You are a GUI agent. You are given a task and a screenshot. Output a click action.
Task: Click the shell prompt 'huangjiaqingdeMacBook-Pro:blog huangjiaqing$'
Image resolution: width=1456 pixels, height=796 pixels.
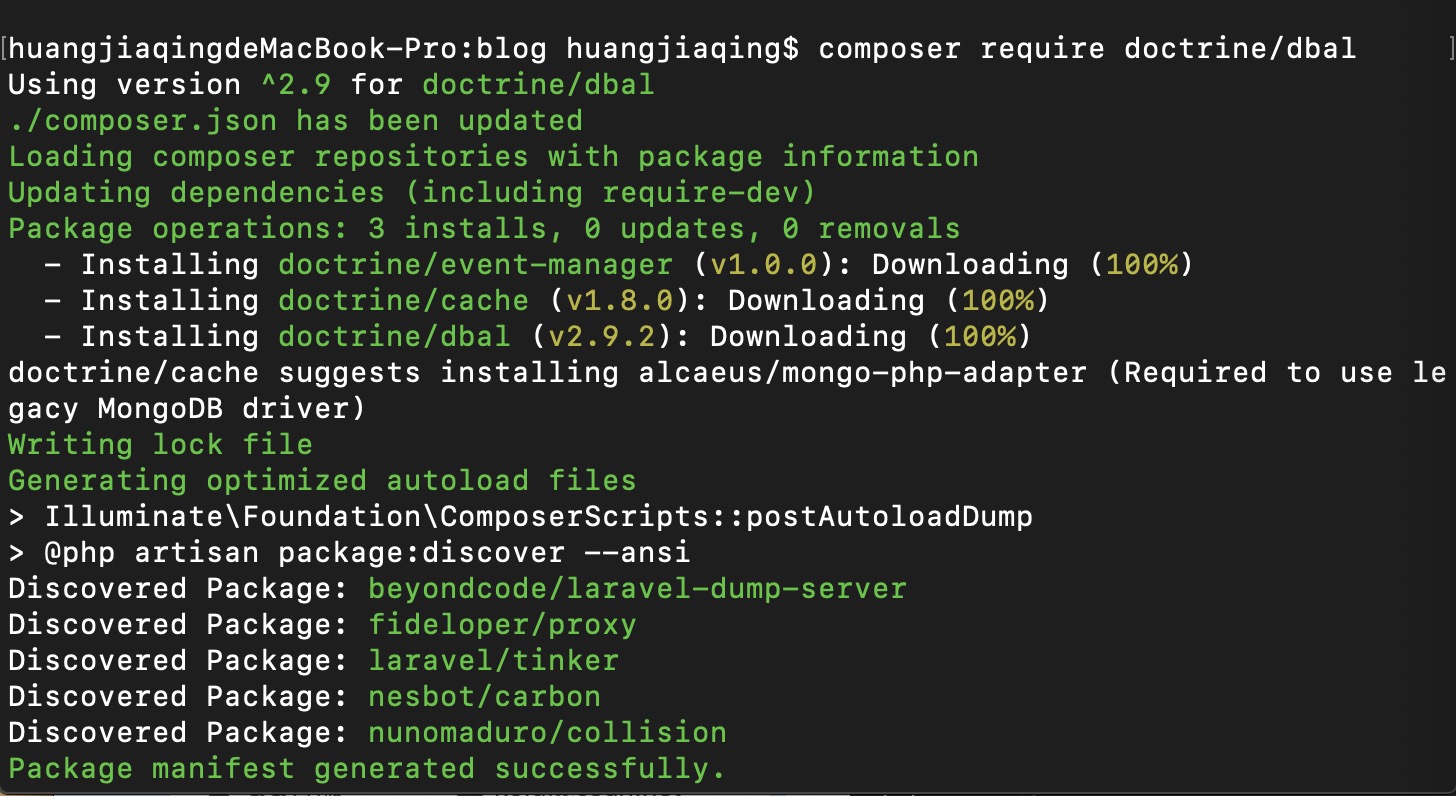point(404,48)
